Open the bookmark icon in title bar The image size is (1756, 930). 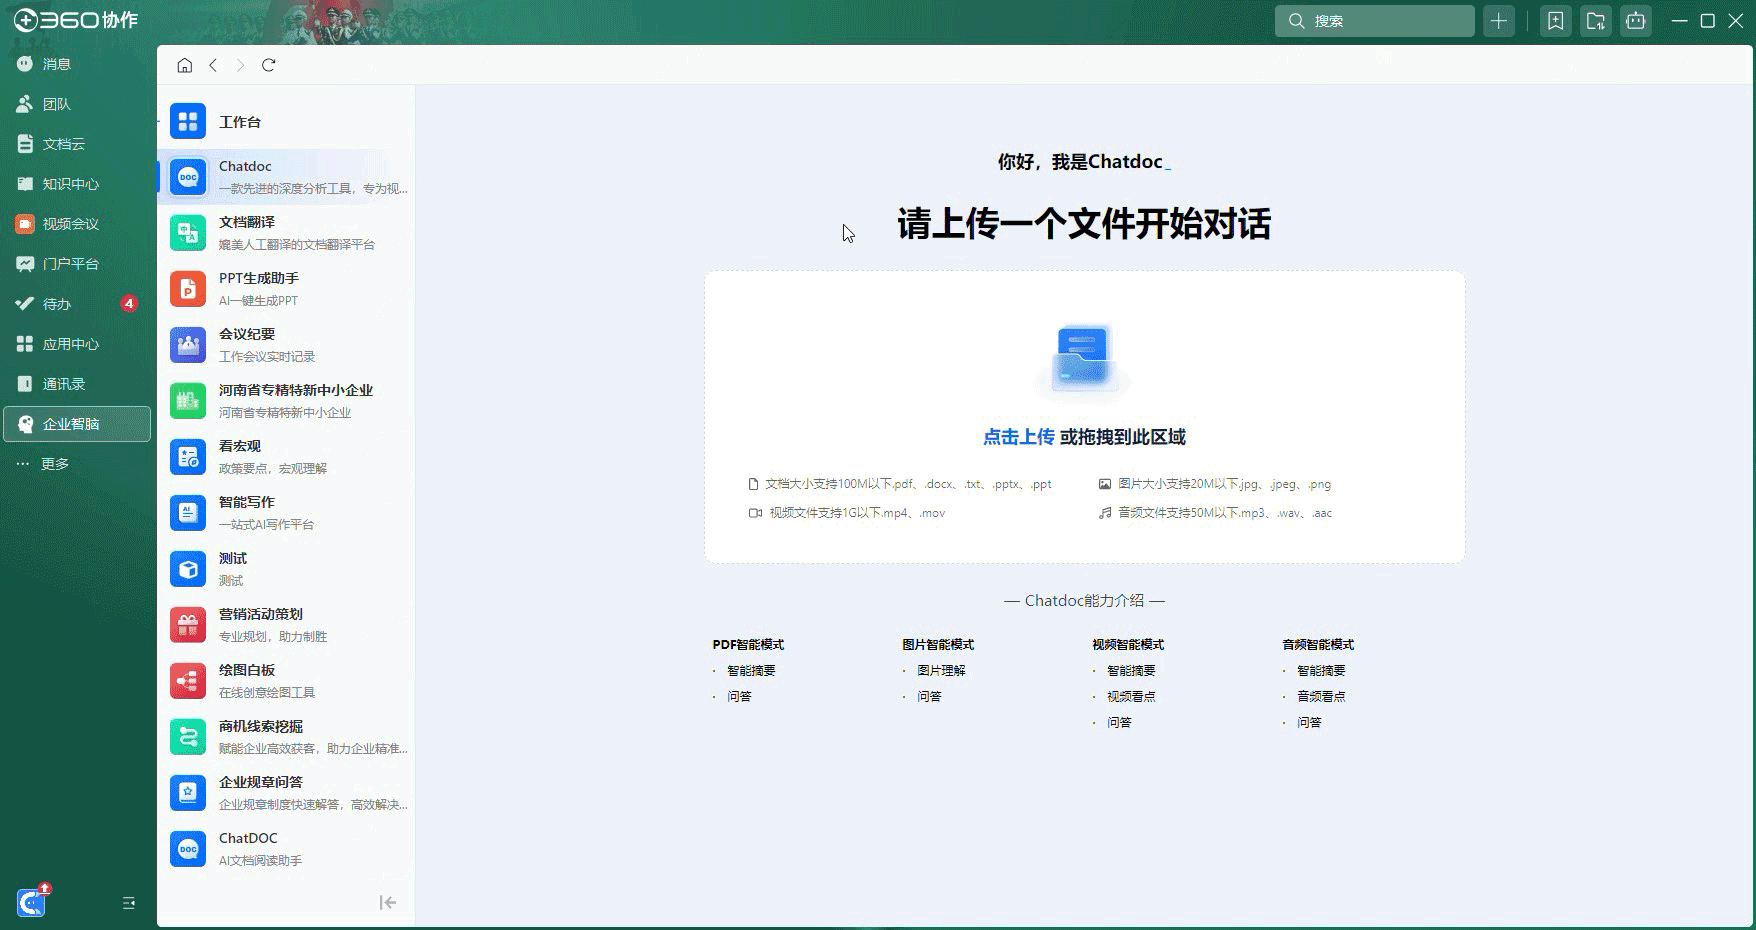[1555, 21]
